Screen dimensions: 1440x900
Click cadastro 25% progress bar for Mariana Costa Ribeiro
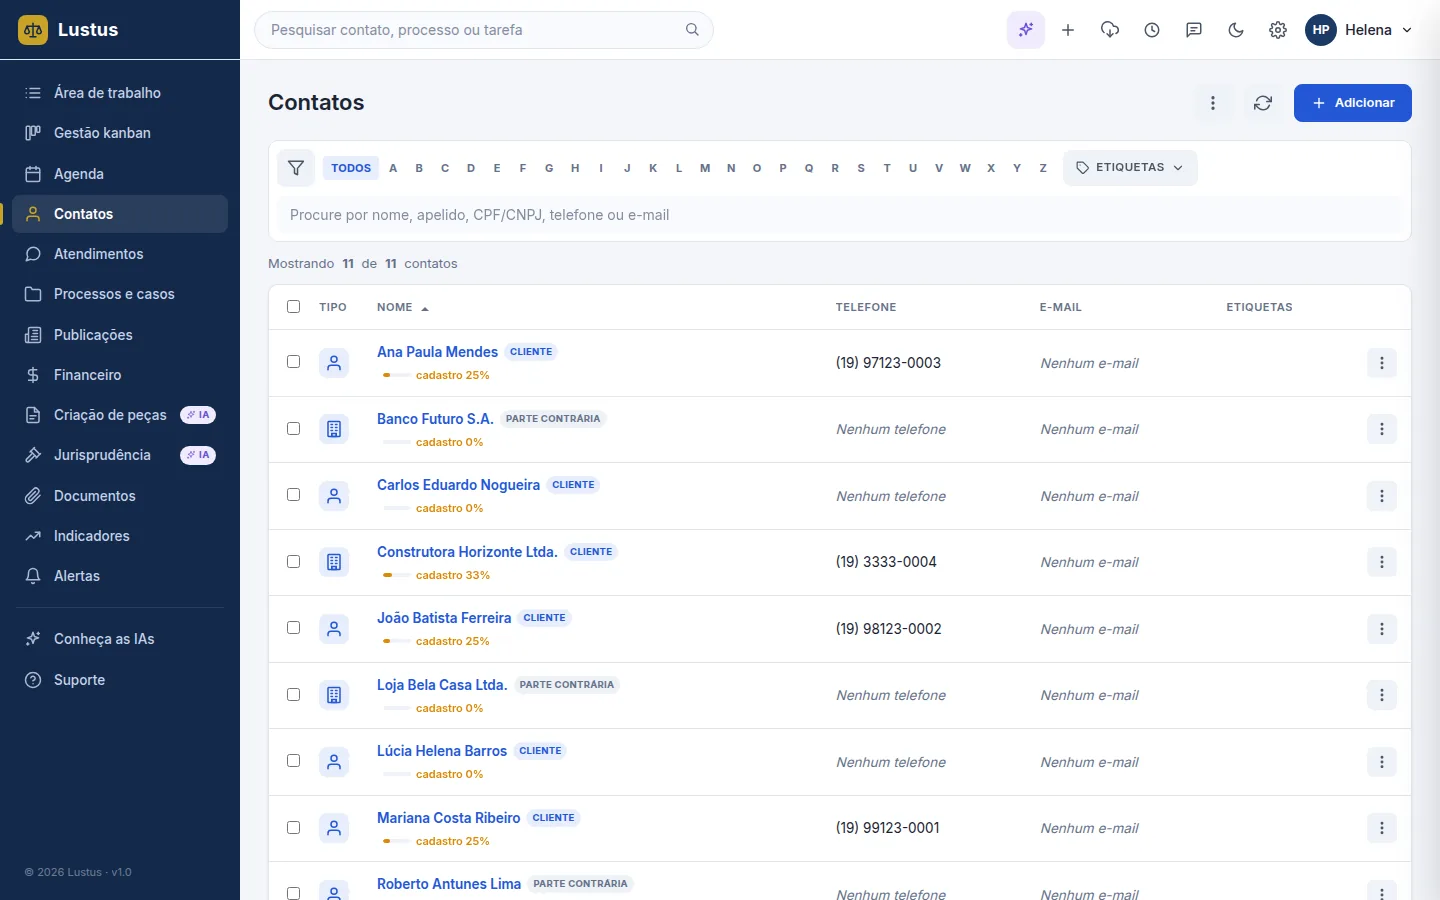396,841
